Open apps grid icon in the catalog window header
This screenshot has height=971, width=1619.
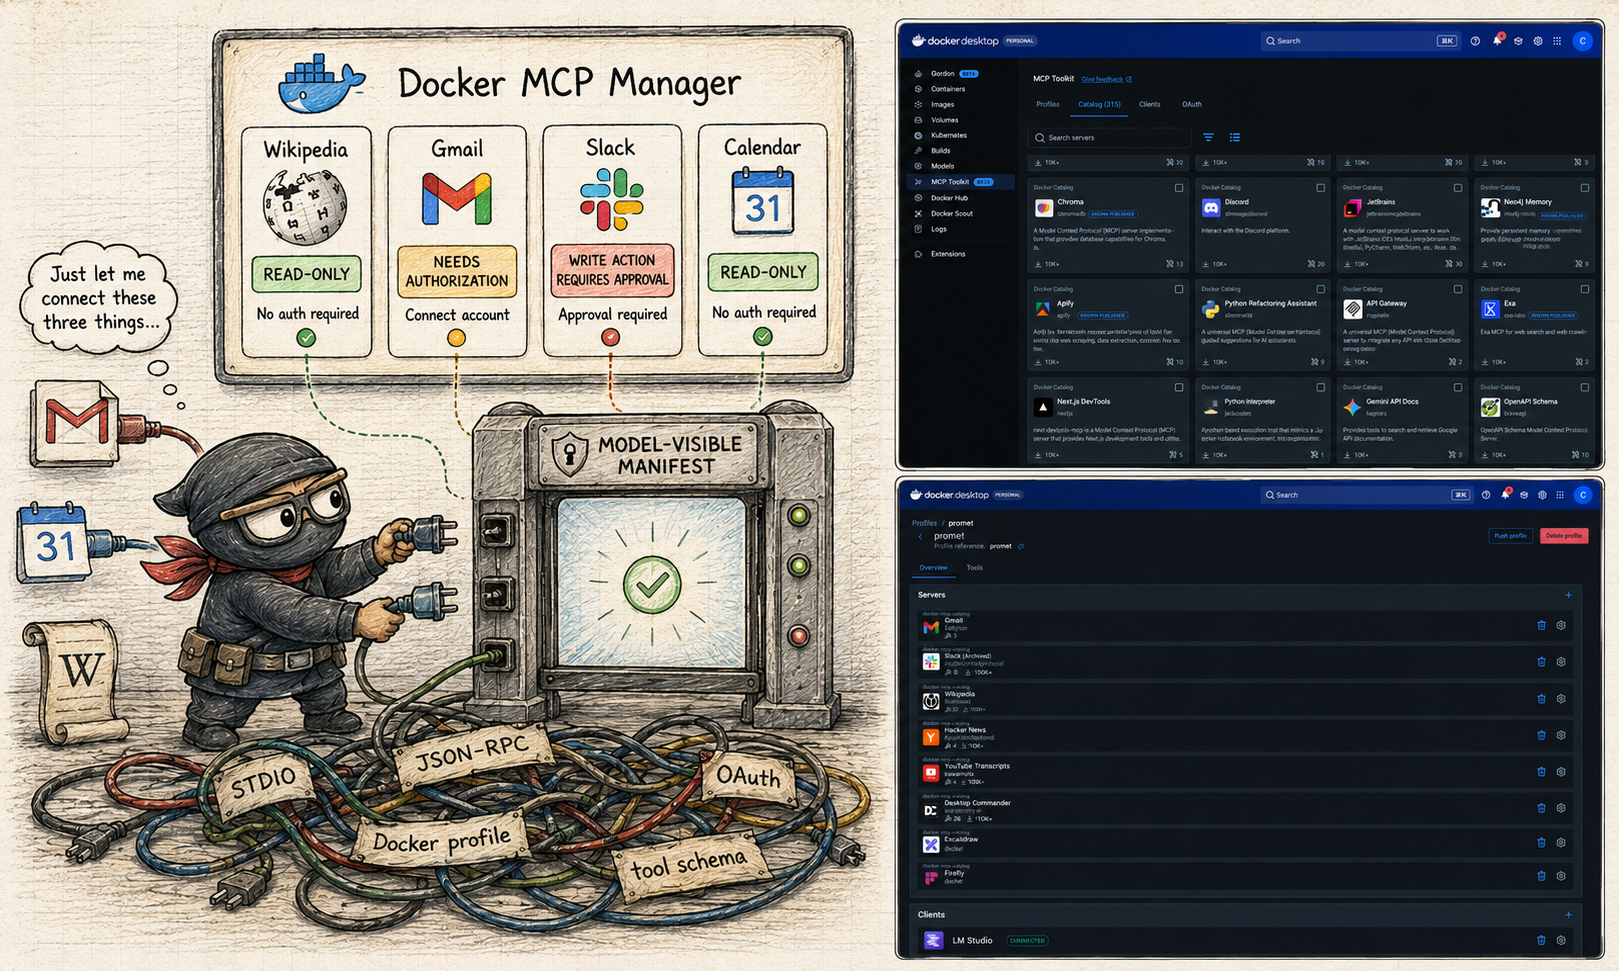[1557, 41]
